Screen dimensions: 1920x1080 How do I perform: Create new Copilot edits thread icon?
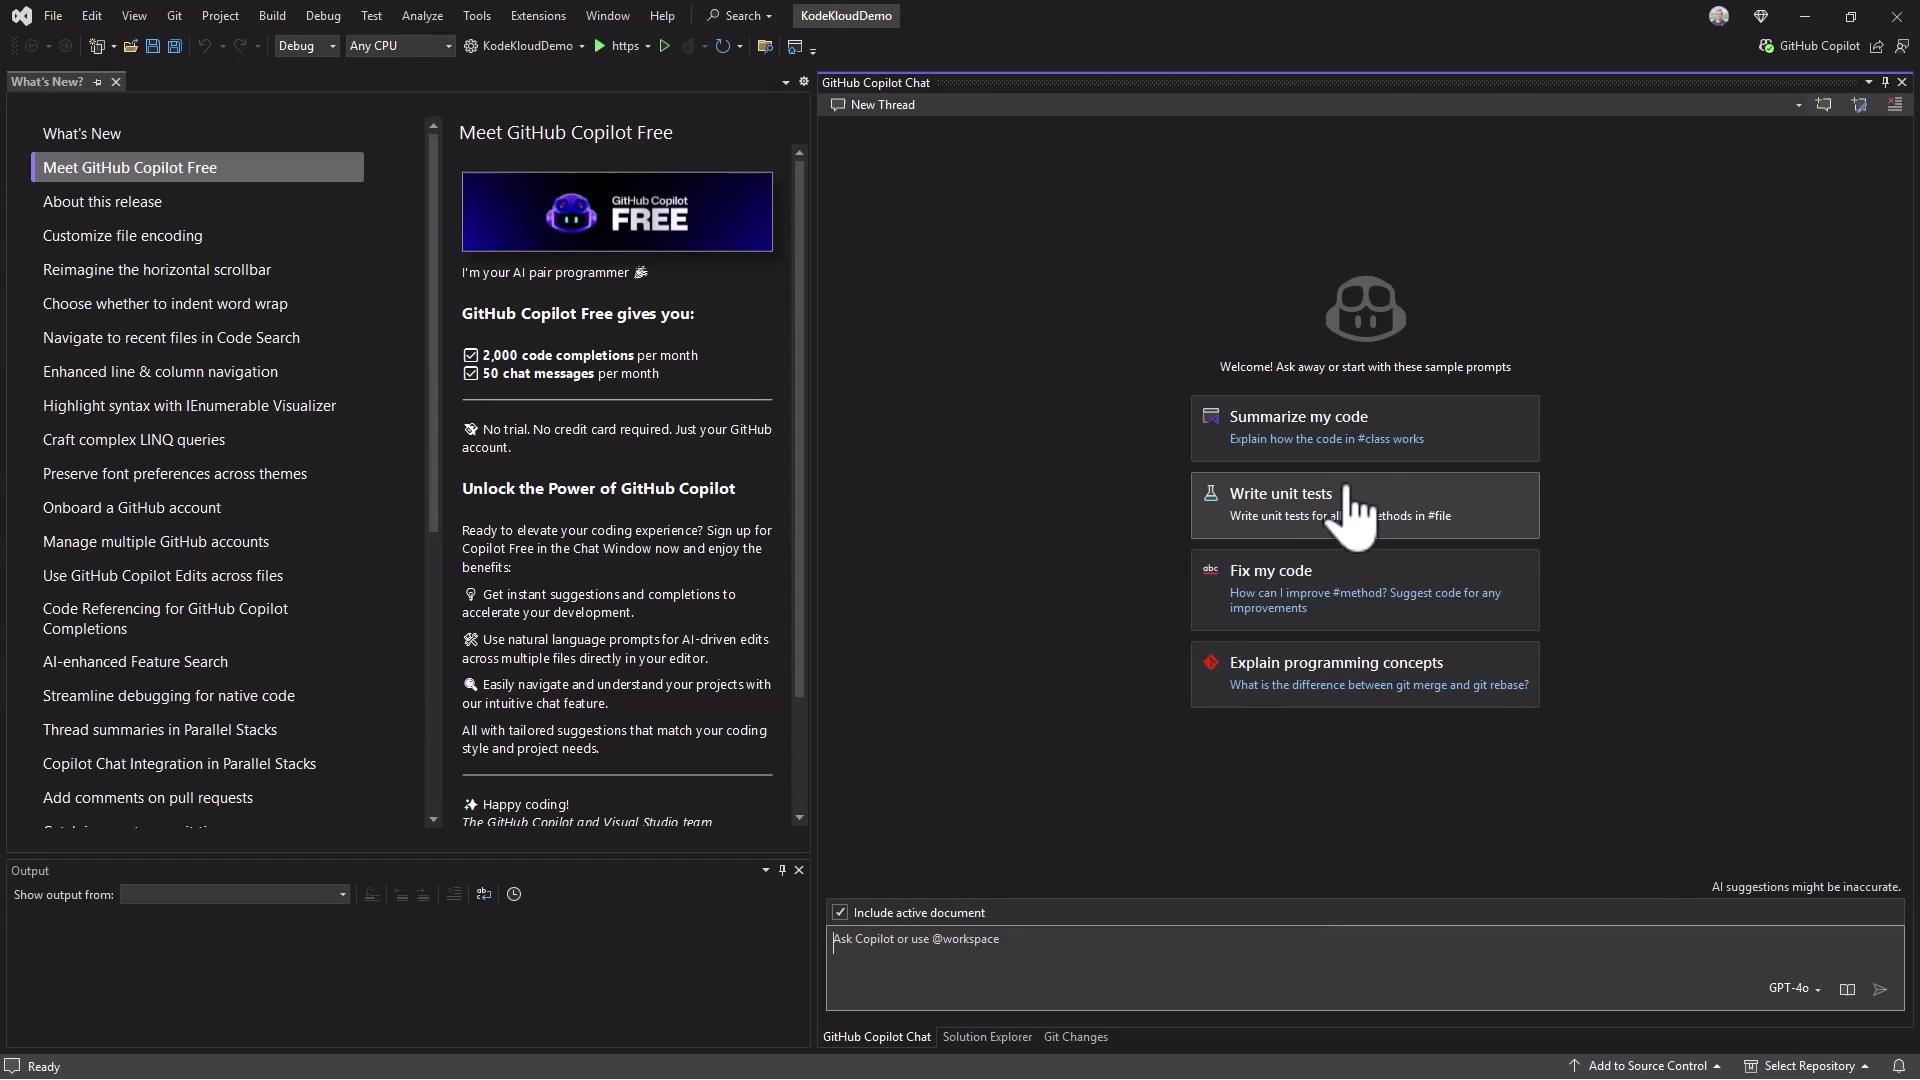pyautogui.click(x=1859, y=105)
